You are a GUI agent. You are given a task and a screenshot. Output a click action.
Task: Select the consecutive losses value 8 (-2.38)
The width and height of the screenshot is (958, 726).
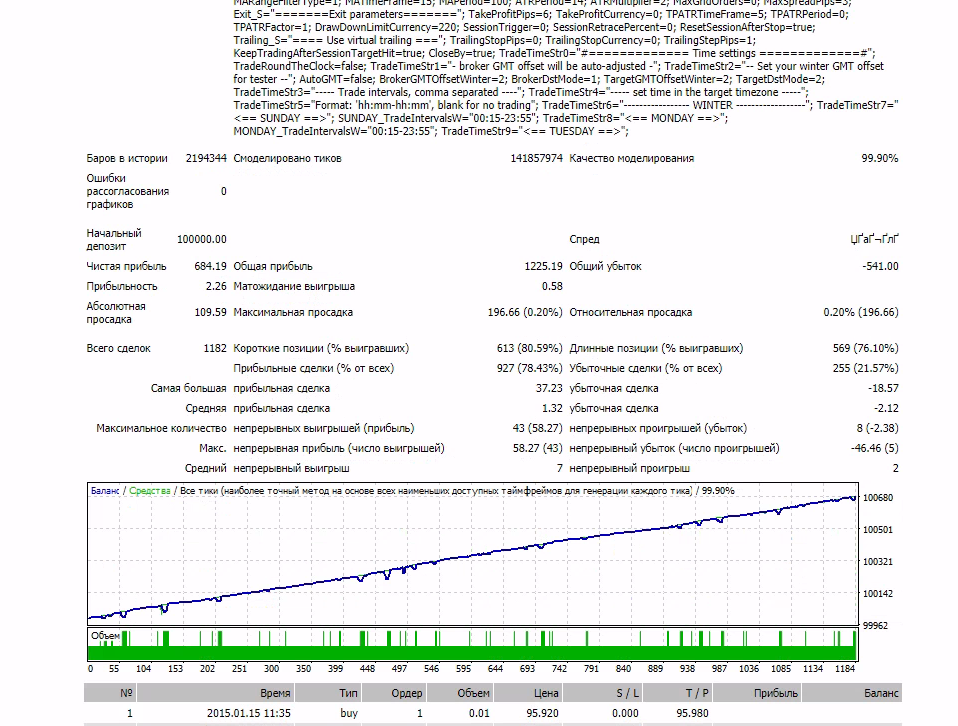click(x=877, y=428)
